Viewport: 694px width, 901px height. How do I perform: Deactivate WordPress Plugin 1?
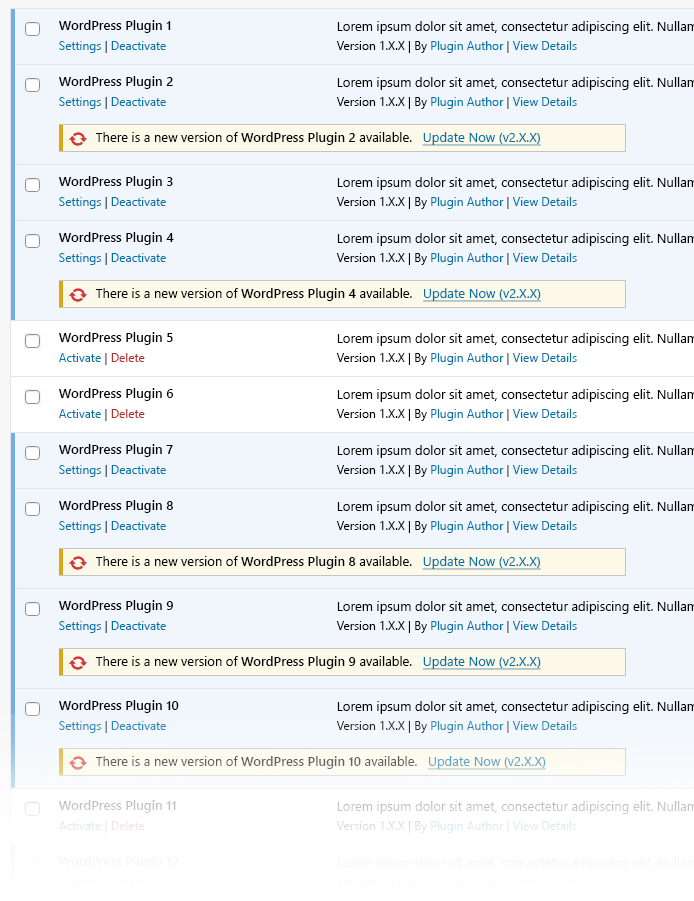tap(138, 46)
